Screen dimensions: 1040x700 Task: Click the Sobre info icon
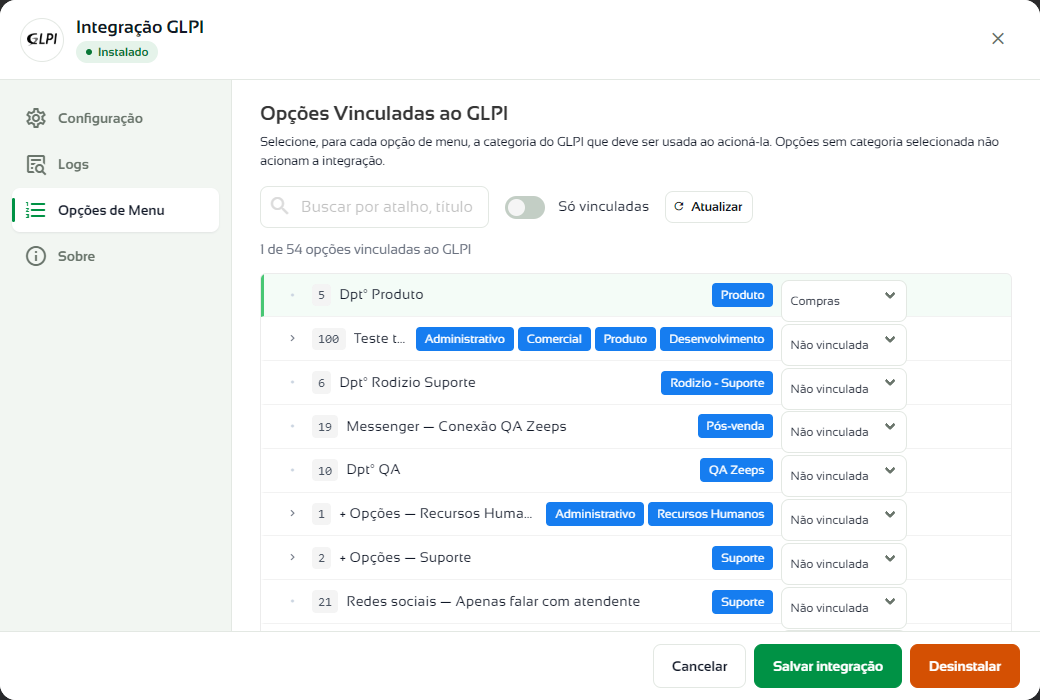tap(36, 256)
